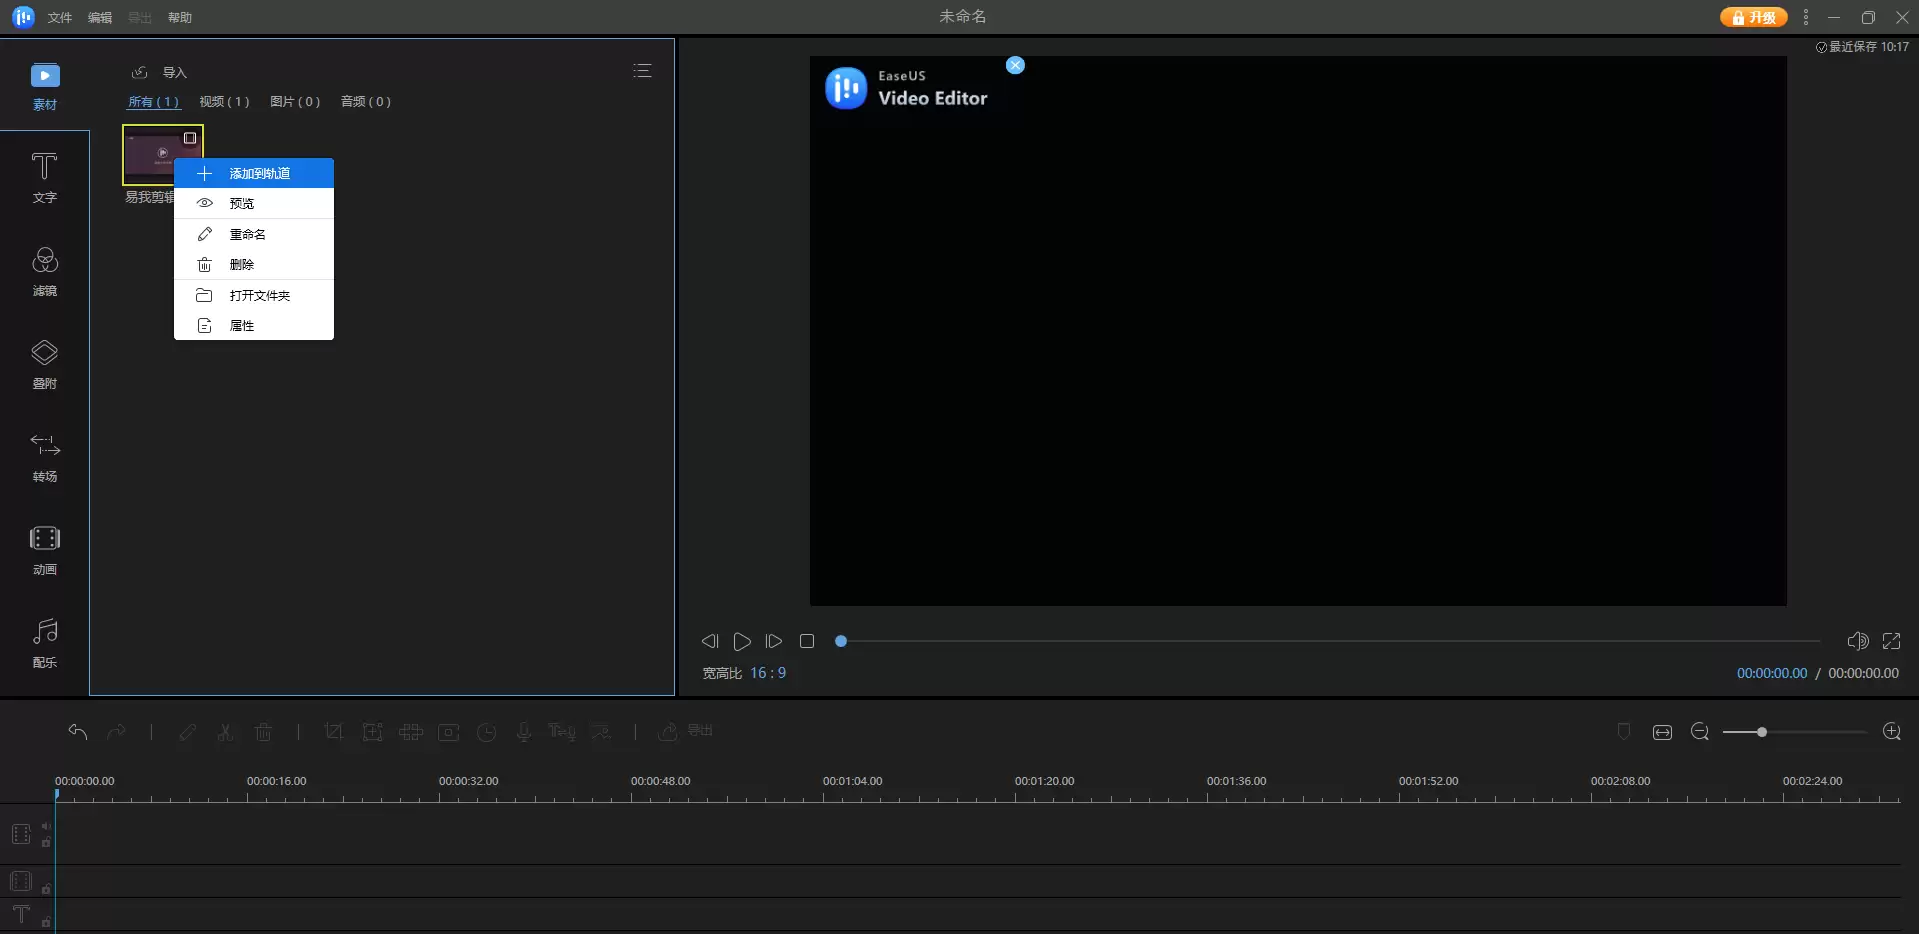The width and height of the screenshot is (1919, 934).
Task: Open the 配乐 music panel
Action: point(45,643)
